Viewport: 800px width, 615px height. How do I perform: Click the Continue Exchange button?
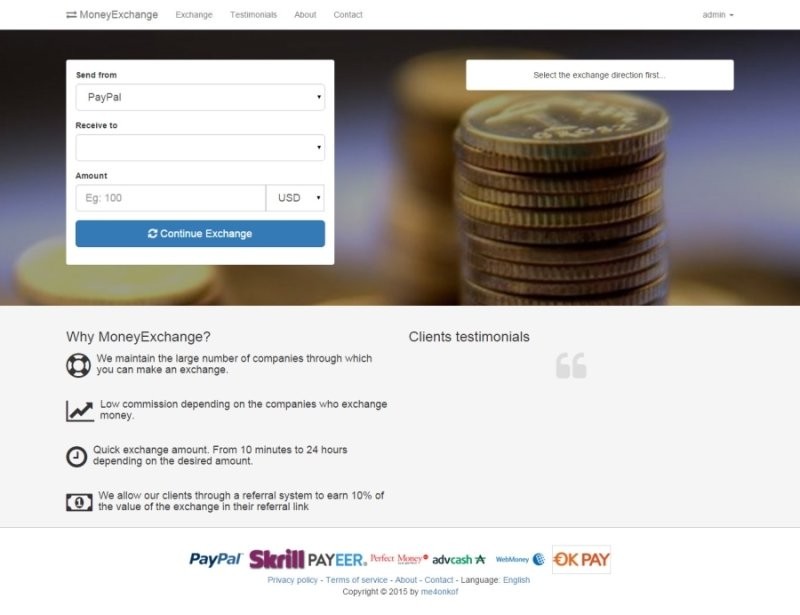click(x=200, y=234)
